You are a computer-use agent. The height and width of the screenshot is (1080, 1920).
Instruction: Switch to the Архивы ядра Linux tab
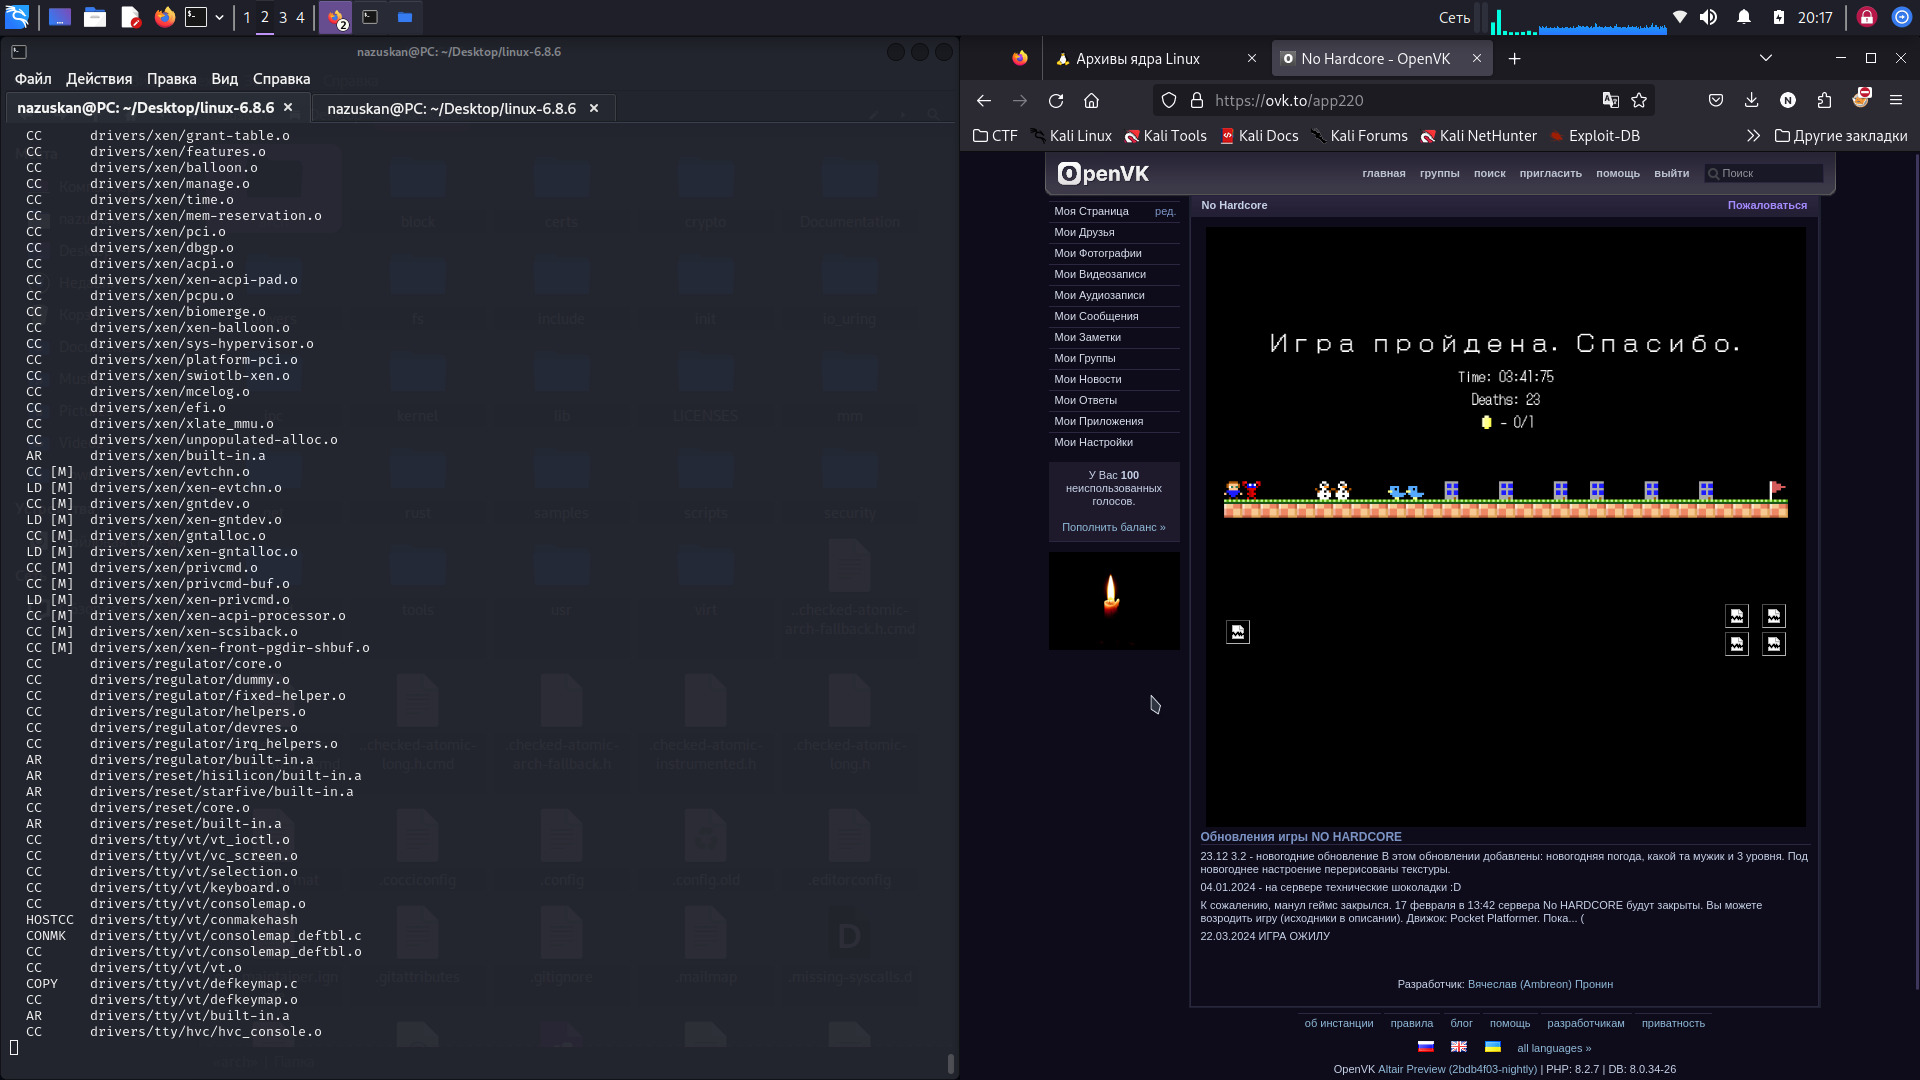1138,59
